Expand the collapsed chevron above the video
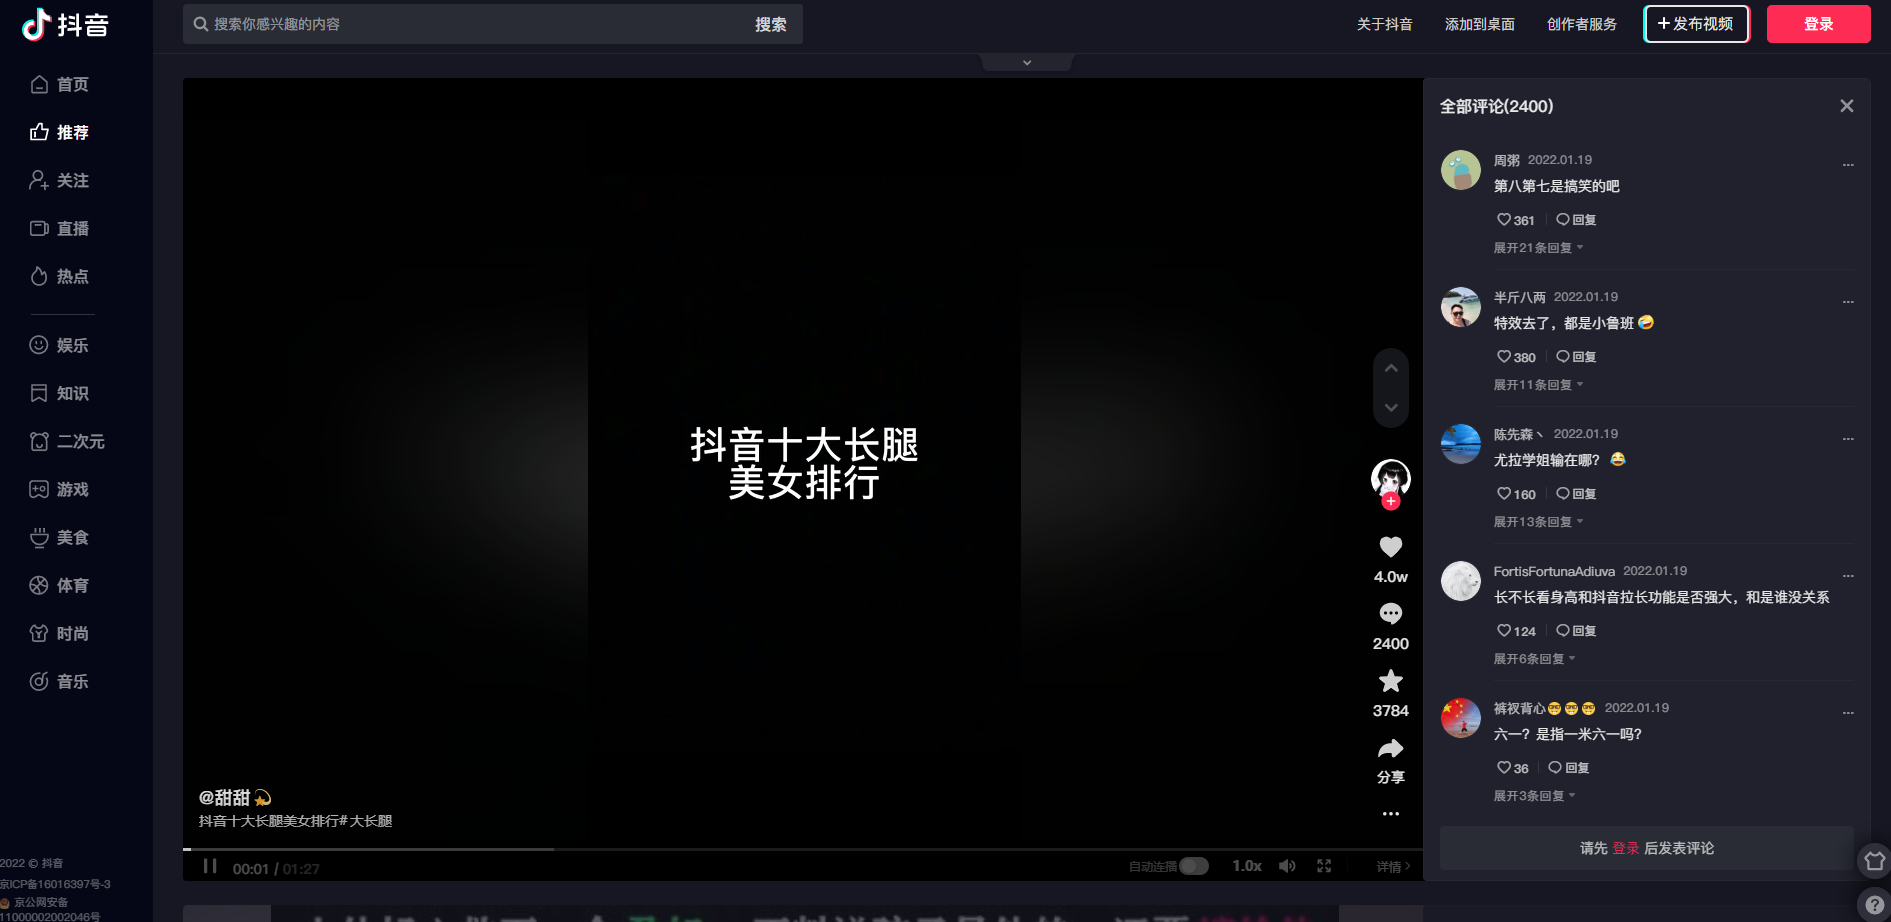The height and width of the screenshot is (922, 1891). click(x=1027, y=62)
